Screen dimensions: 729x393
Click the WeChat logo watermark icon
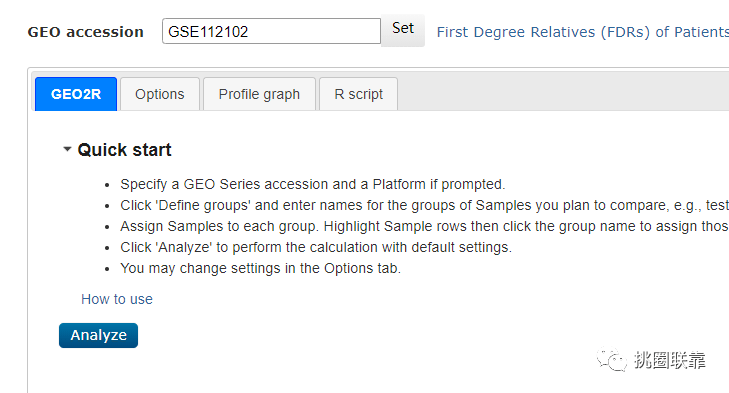[611, 360]
